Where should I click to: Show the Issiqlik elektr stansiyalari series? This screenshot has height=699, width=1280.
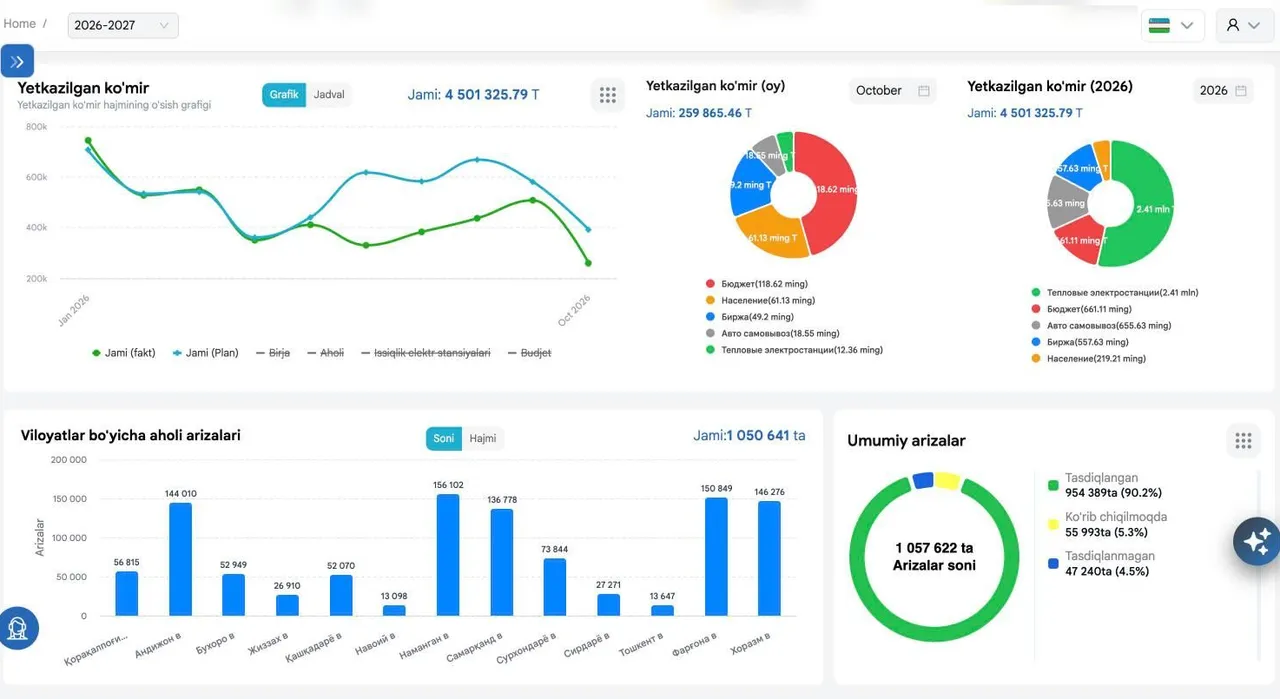(x=425, y=353)
